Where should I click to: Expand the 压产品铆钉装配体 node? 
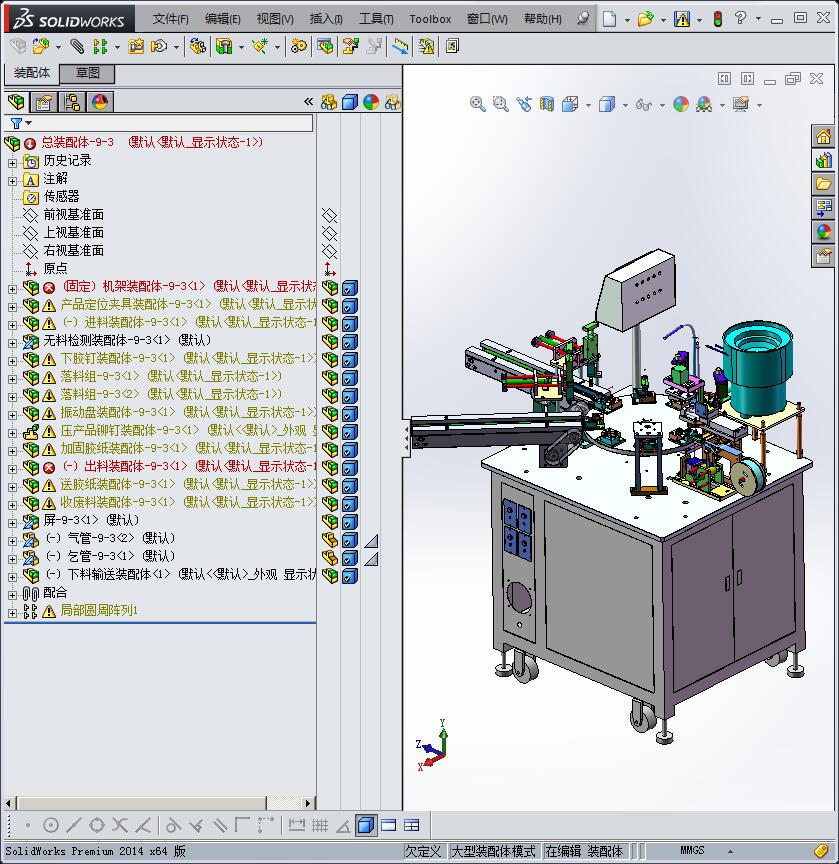click(12, 433)
